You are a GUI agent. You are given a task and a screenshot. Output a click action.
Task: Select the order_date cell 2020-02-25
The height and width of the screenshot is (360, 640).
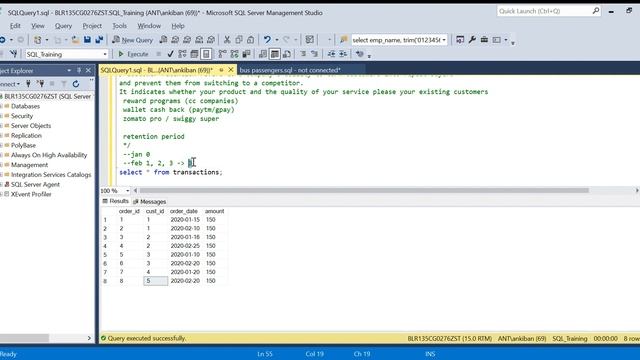[185, 246]
